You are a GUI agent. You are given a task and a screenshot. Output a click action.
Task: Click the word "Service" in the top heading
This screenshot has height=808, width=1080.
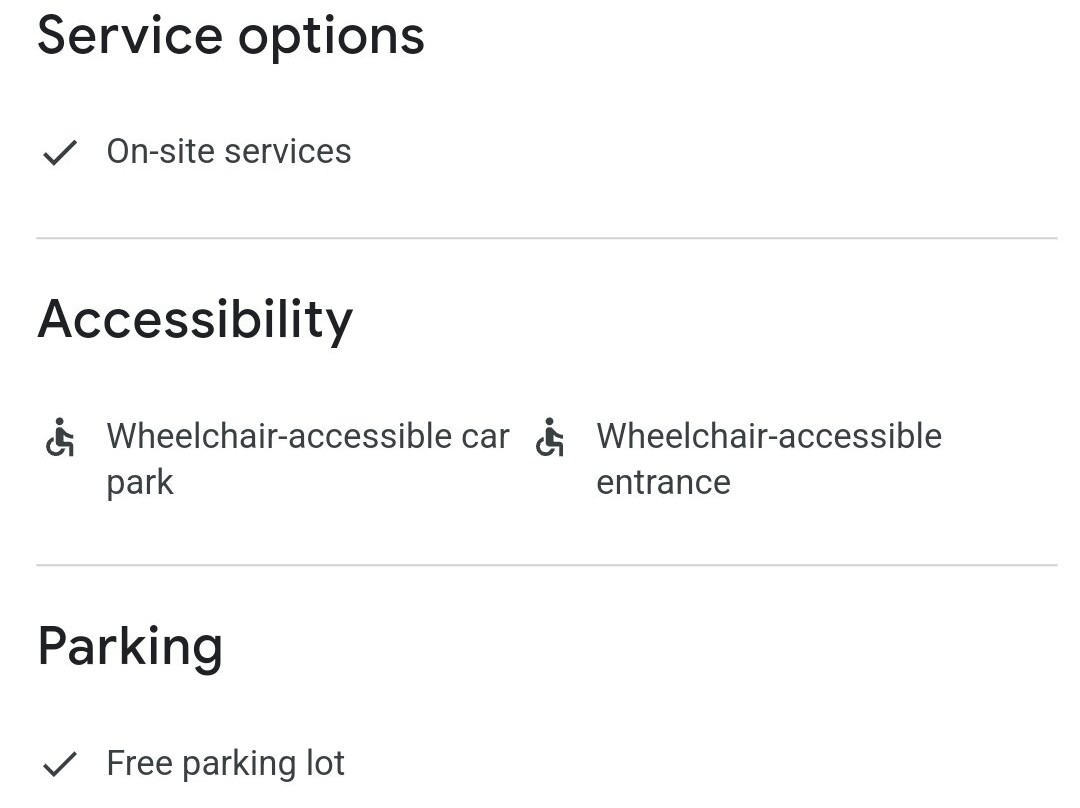130,36
